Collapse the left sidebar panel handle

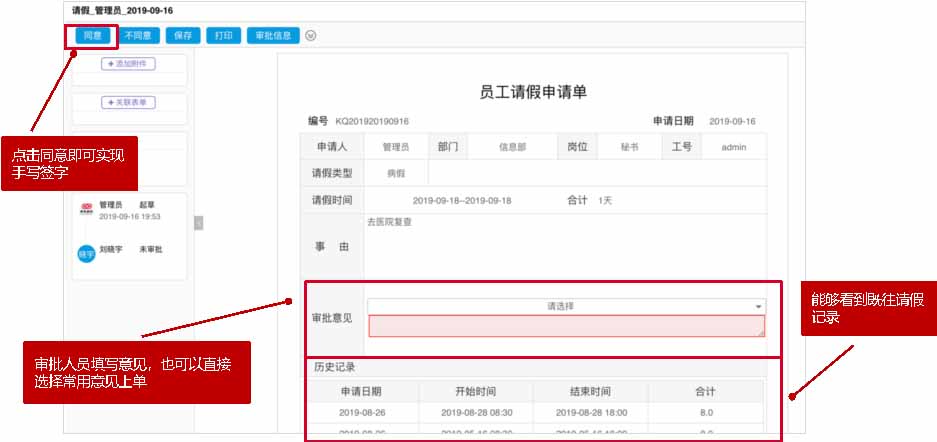pos(198,223)
